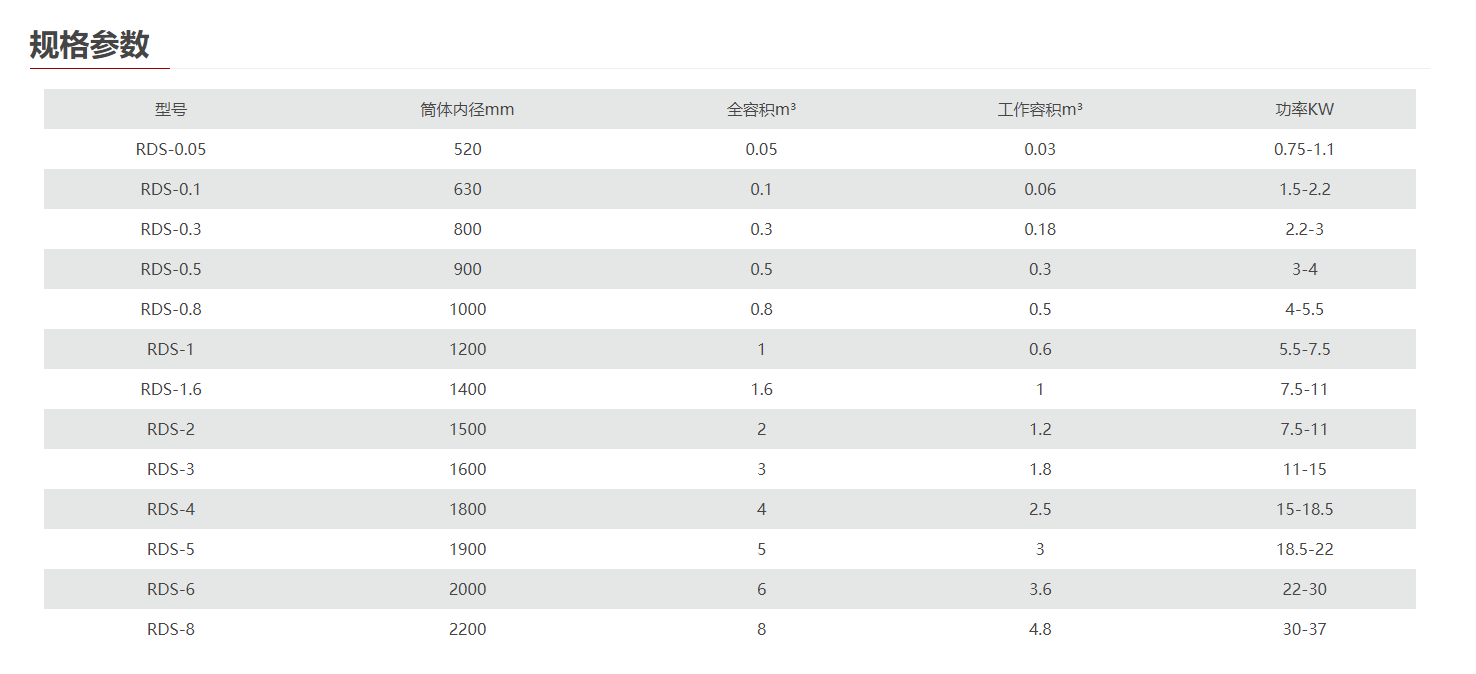Screen dimensions: 1476x674
Task: Select power value 30-37
Action: pos(1304,629)
